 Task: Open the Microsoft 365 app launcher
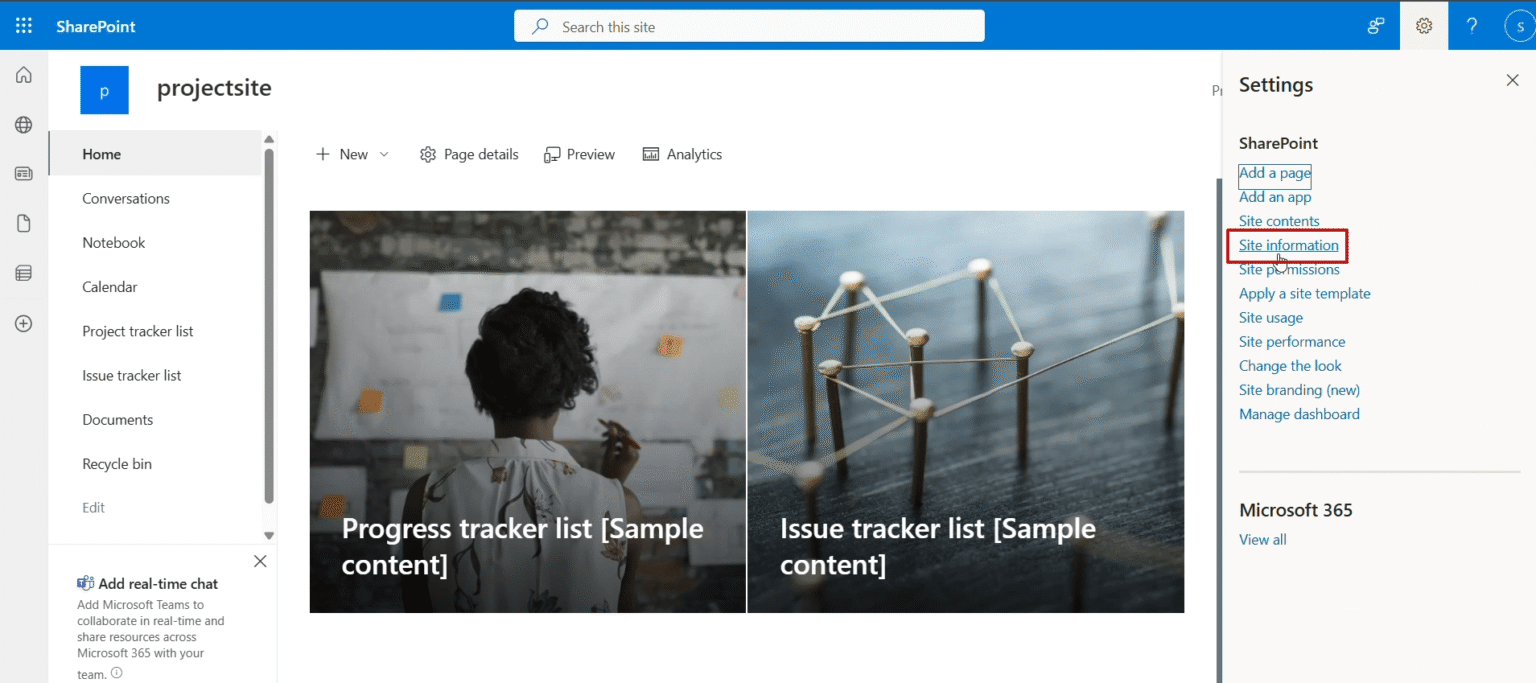[23, 25]
